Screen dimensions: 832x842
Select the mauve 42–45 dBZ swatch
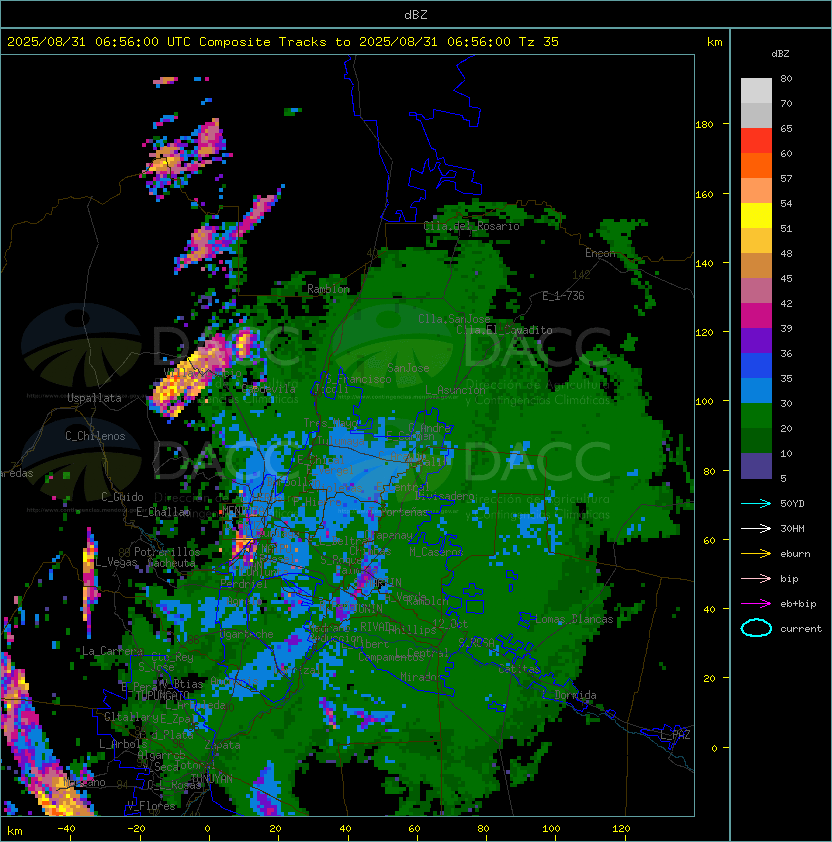point(756,290)
